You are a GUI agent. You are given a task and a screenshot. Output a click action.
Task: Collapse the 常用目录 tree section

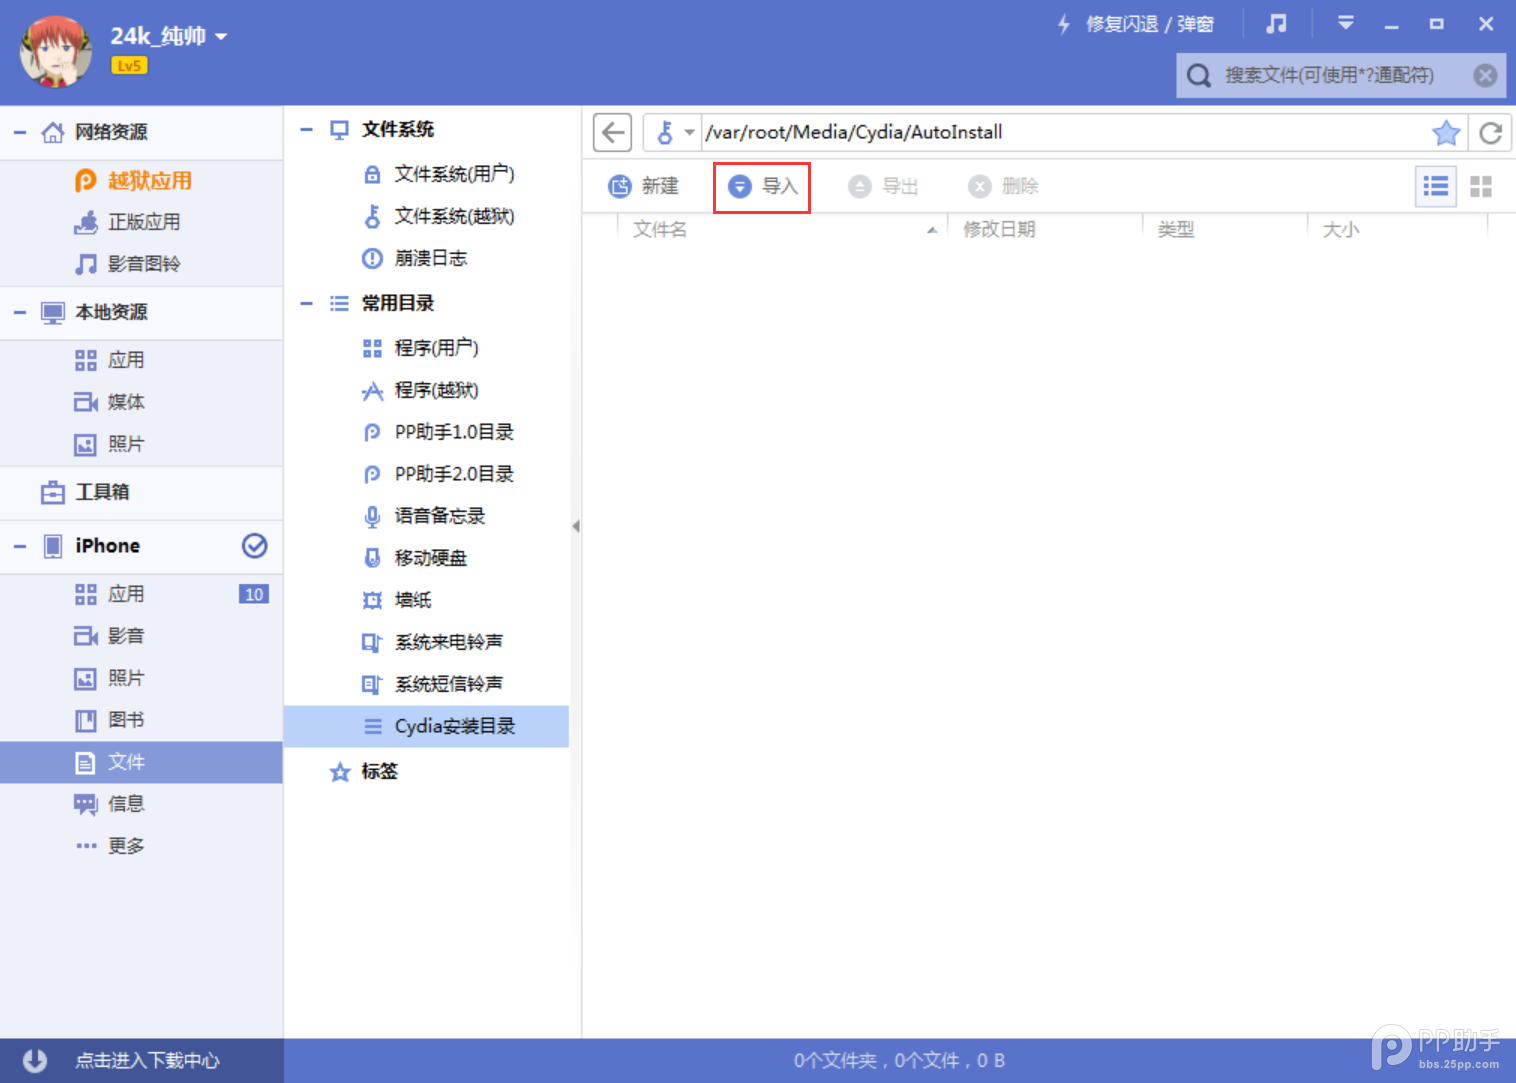click(307, 303)
